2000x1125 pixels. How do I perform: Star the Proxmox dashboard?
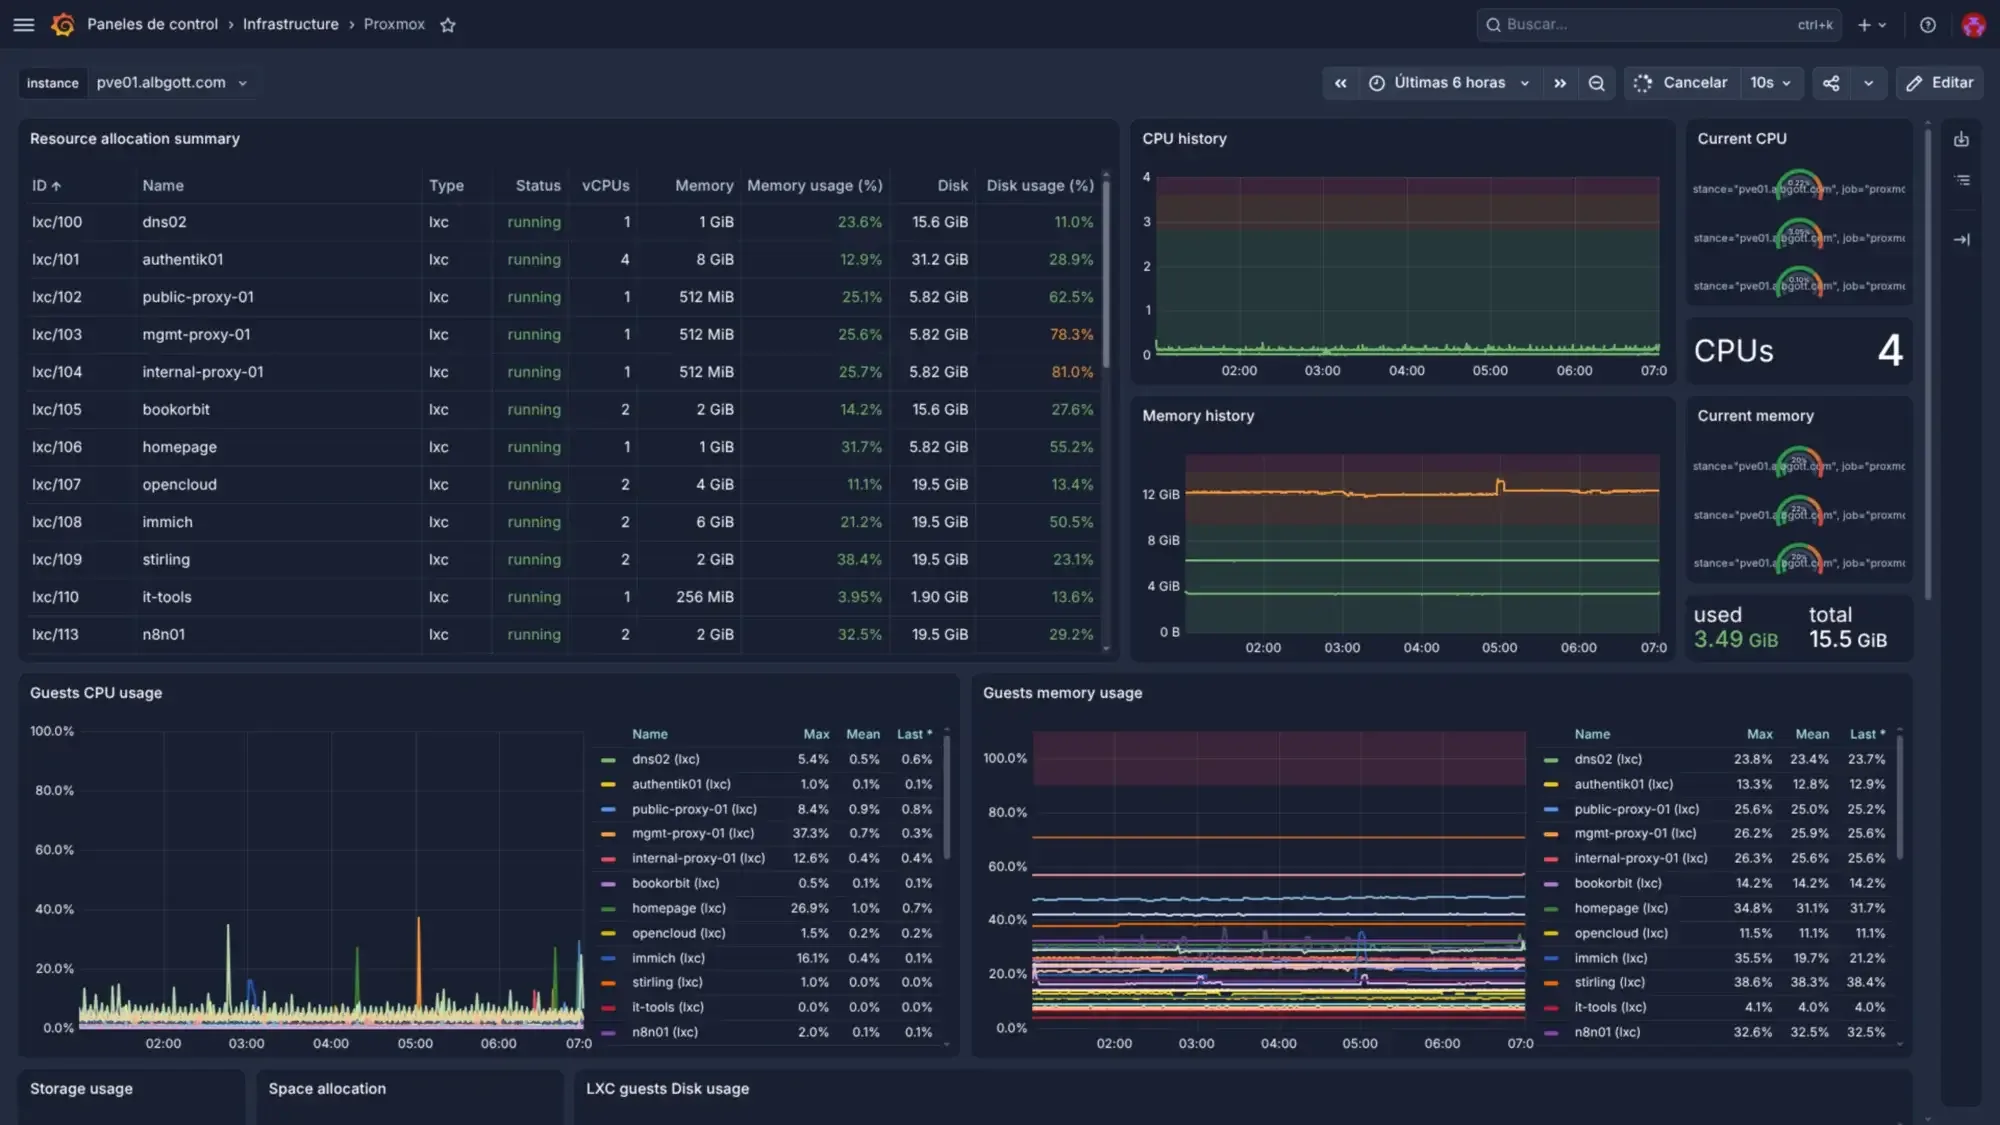(448, 25)
